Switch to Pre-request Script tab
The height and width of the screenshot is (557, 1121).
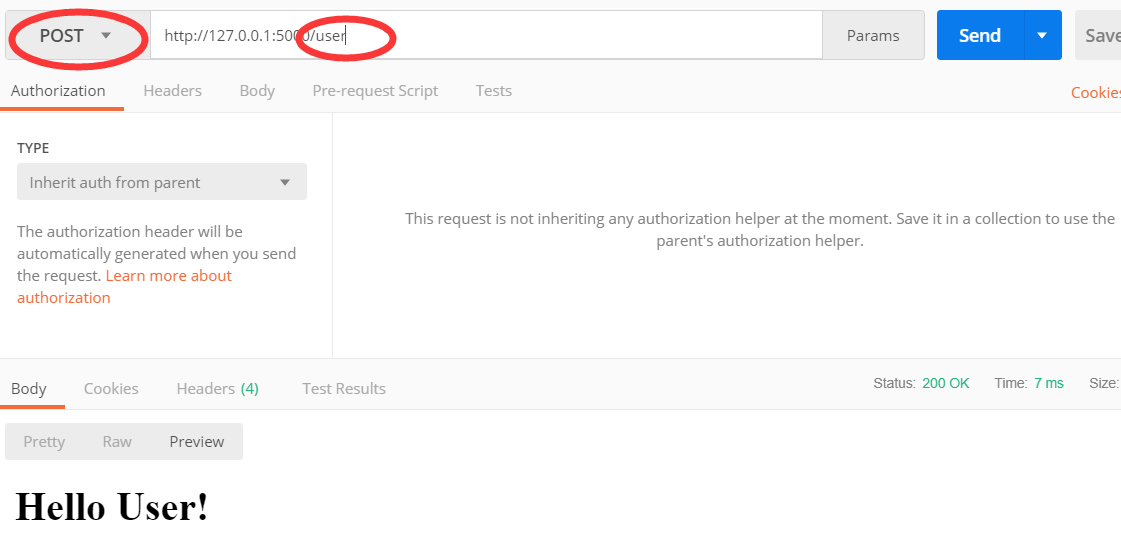click(375, 91)
